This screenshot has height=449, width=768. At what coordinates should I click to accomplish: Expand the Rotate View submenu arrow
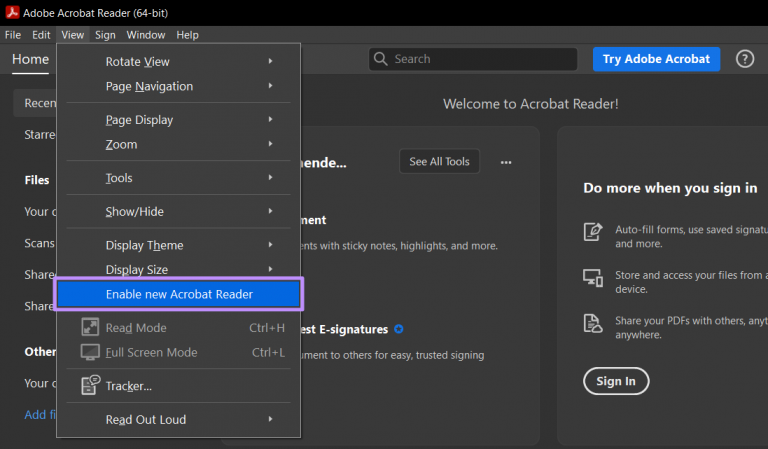[270, 61]
